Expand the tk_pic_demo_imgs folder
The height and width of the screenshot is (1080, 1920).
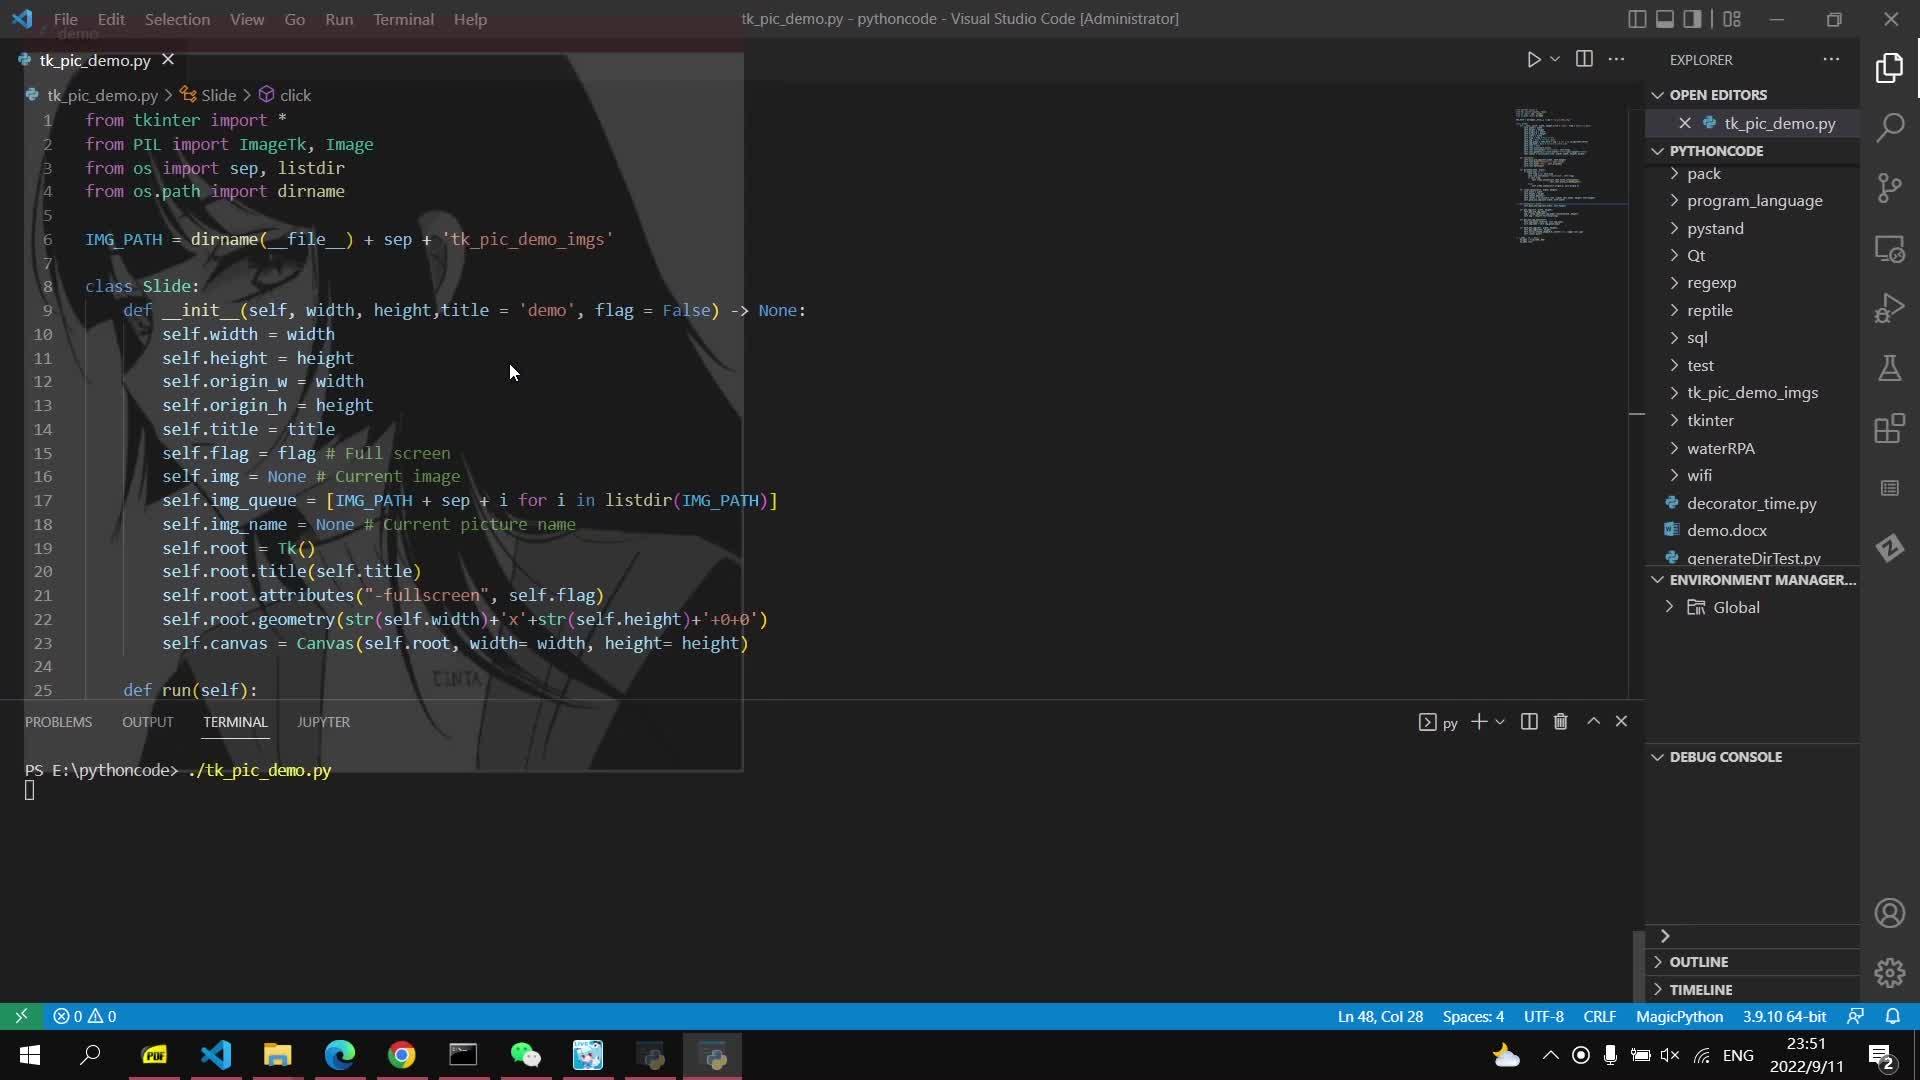tap(1752, 393)
